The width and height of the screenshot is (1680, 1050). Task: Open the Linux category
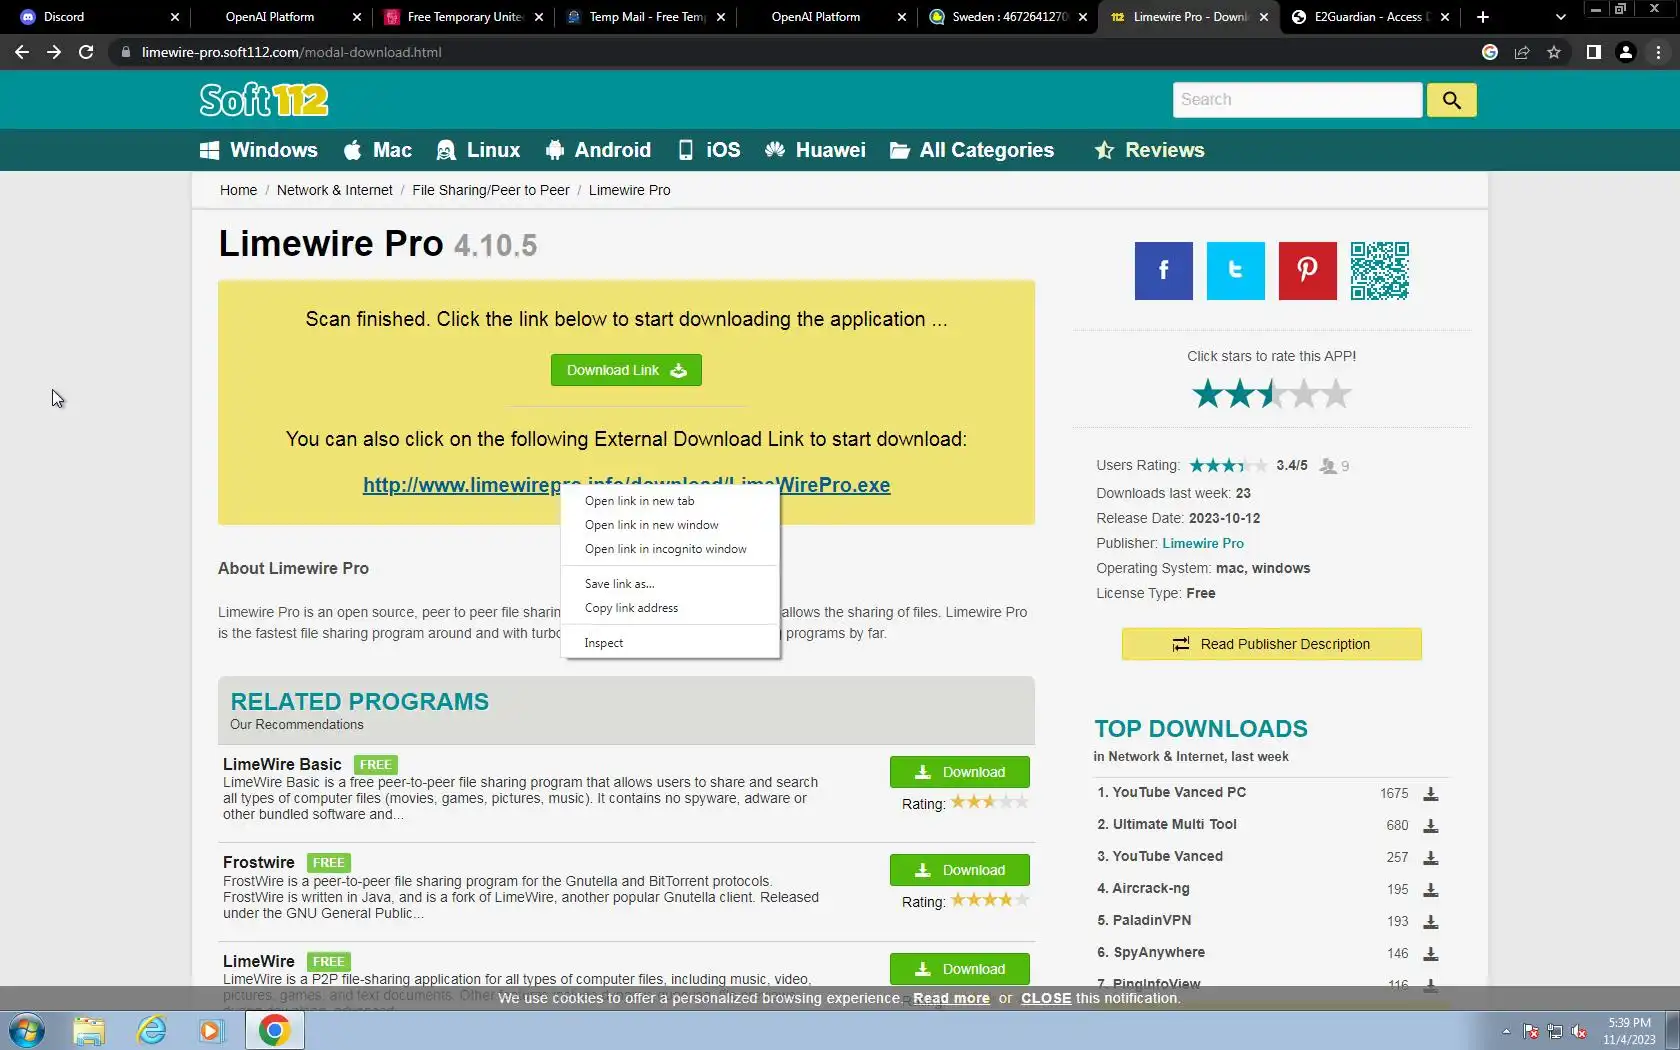(x=478, y=150)
